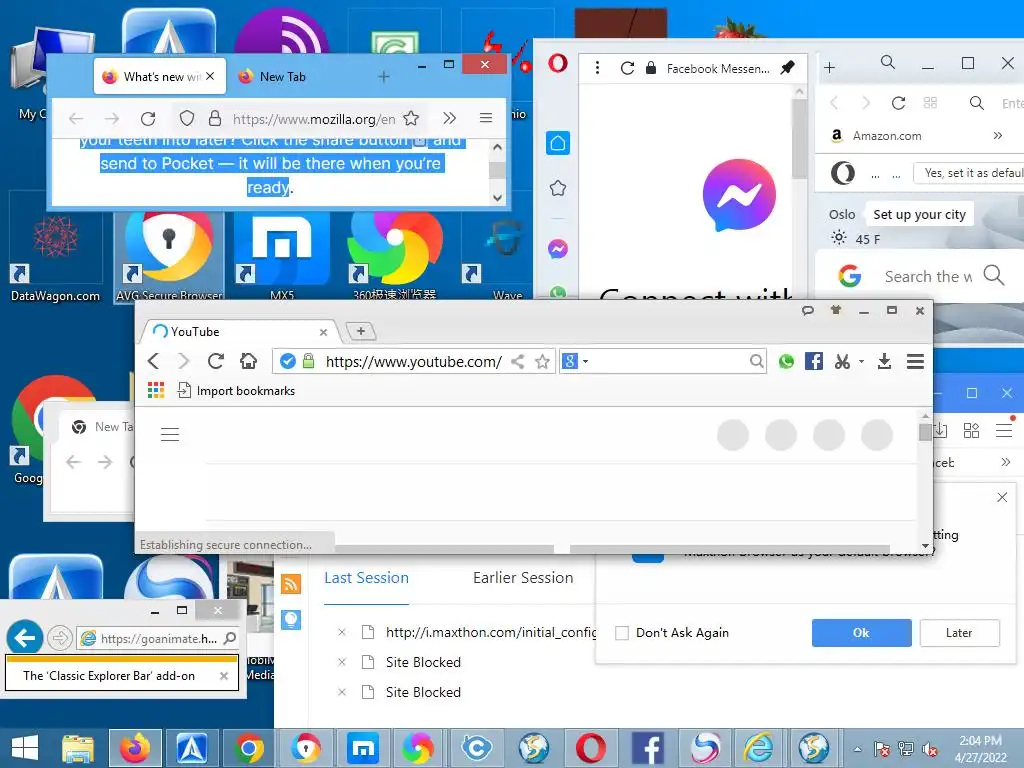Click lock security icon before youtube.com URL
Viewport: 1024px width, 768px height.
(308, 361)
